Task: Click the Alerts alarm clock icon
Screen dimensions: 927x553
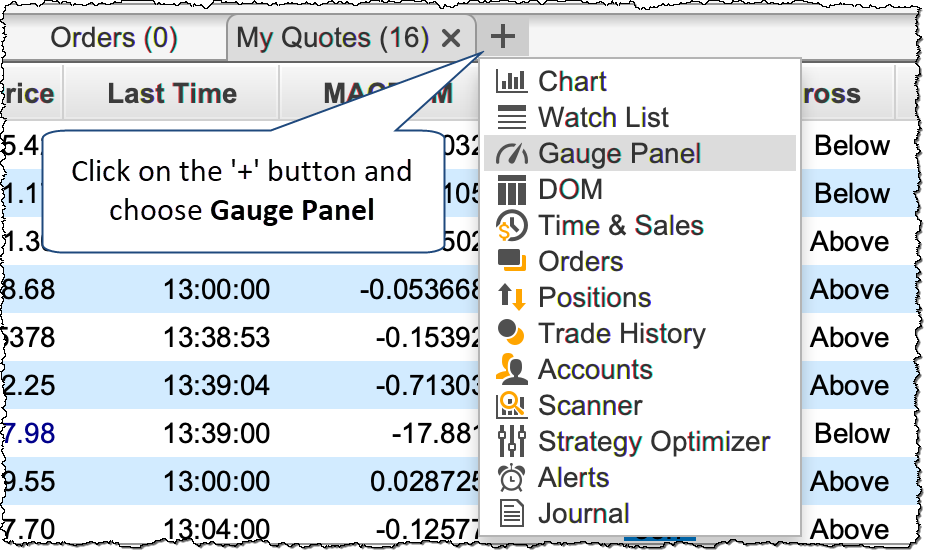Action: tap(511, 478)
